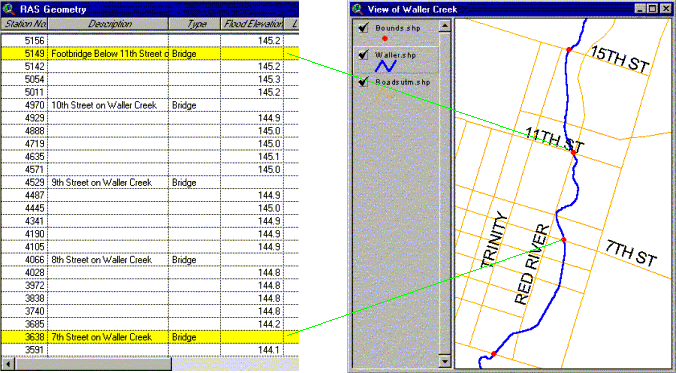
Task: Toggle the Waller.shp layer checkbox
Action: (x=363, y=55)
